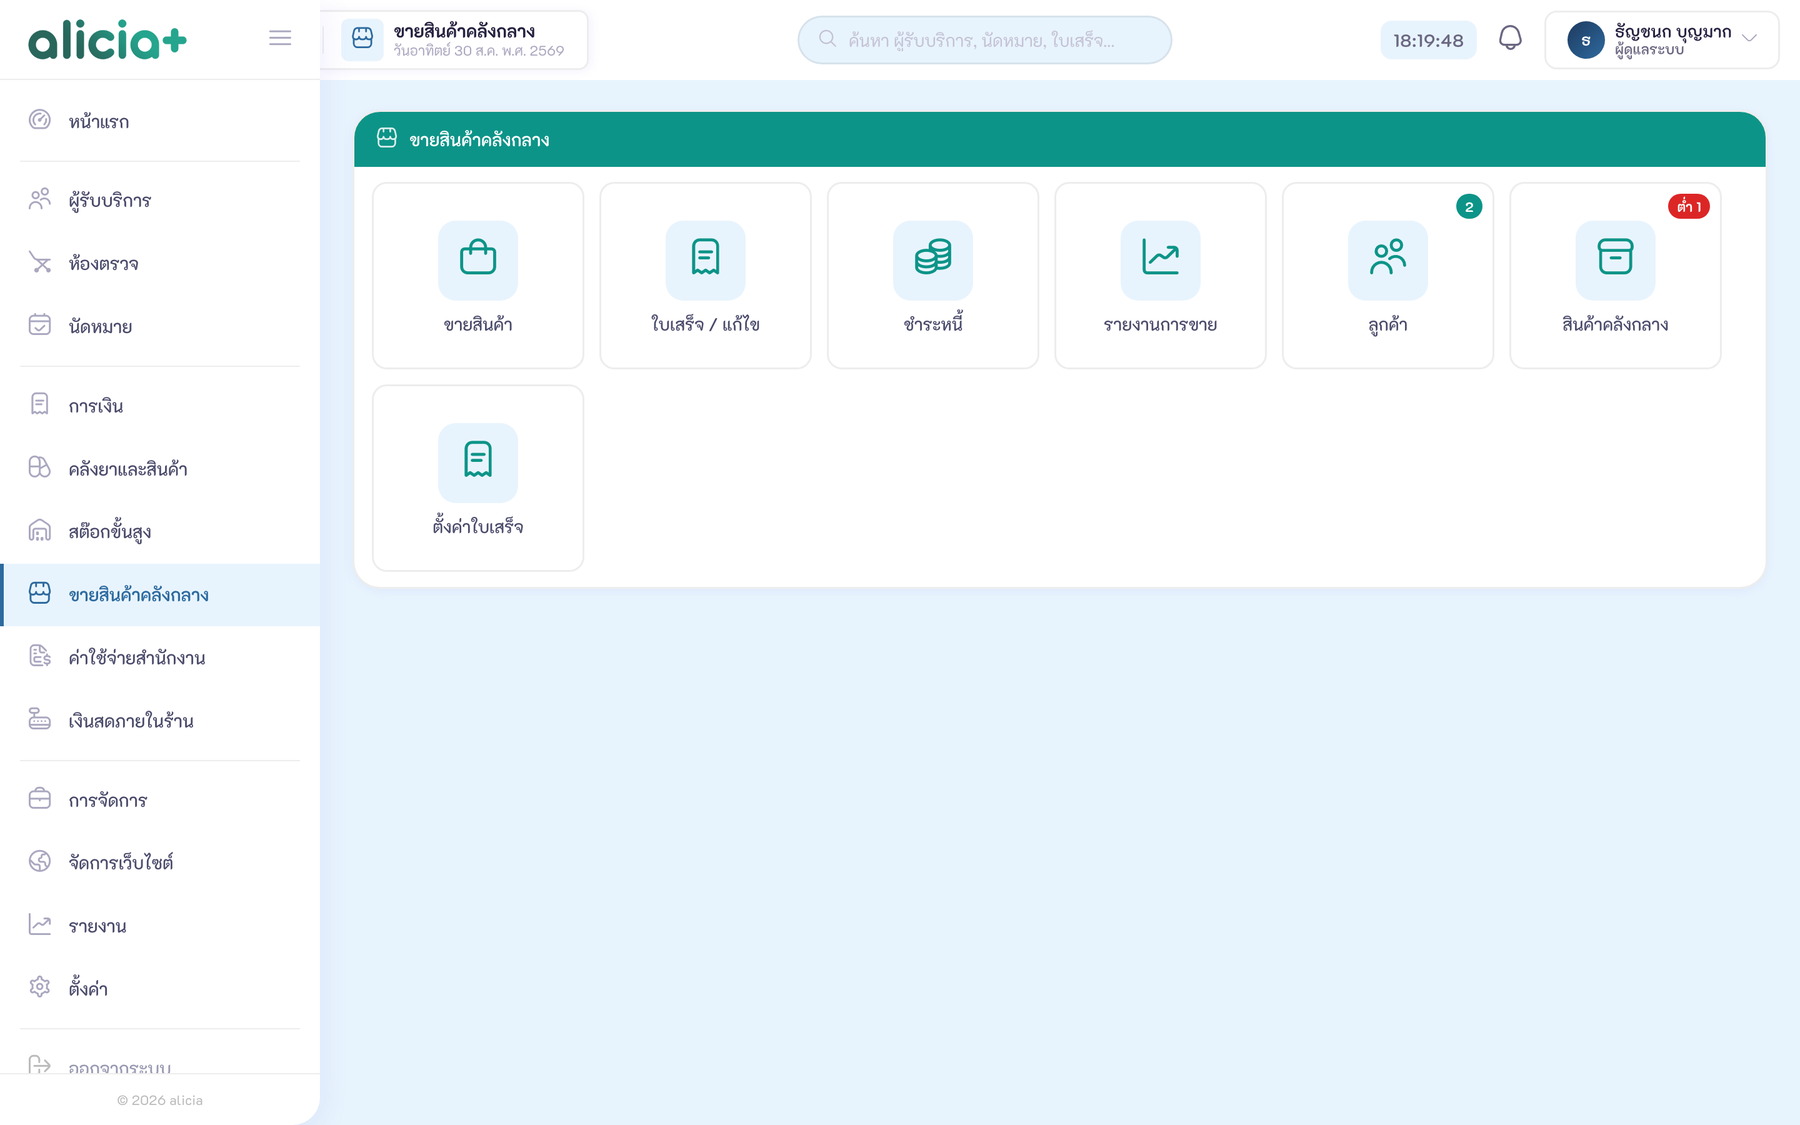Open นัดหมาย sidebar menu
The width and height of the screenshot is (1800, 1125).
tap(160, 326)
